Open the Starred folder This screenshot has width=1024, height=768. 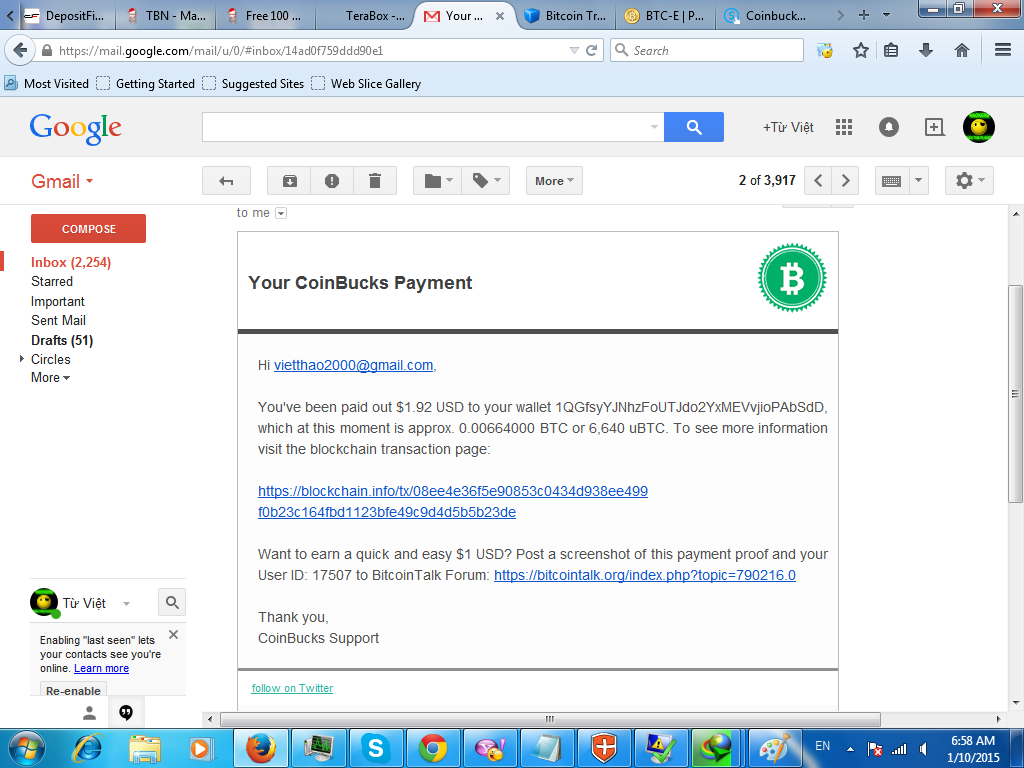click(x=52, y=281)
